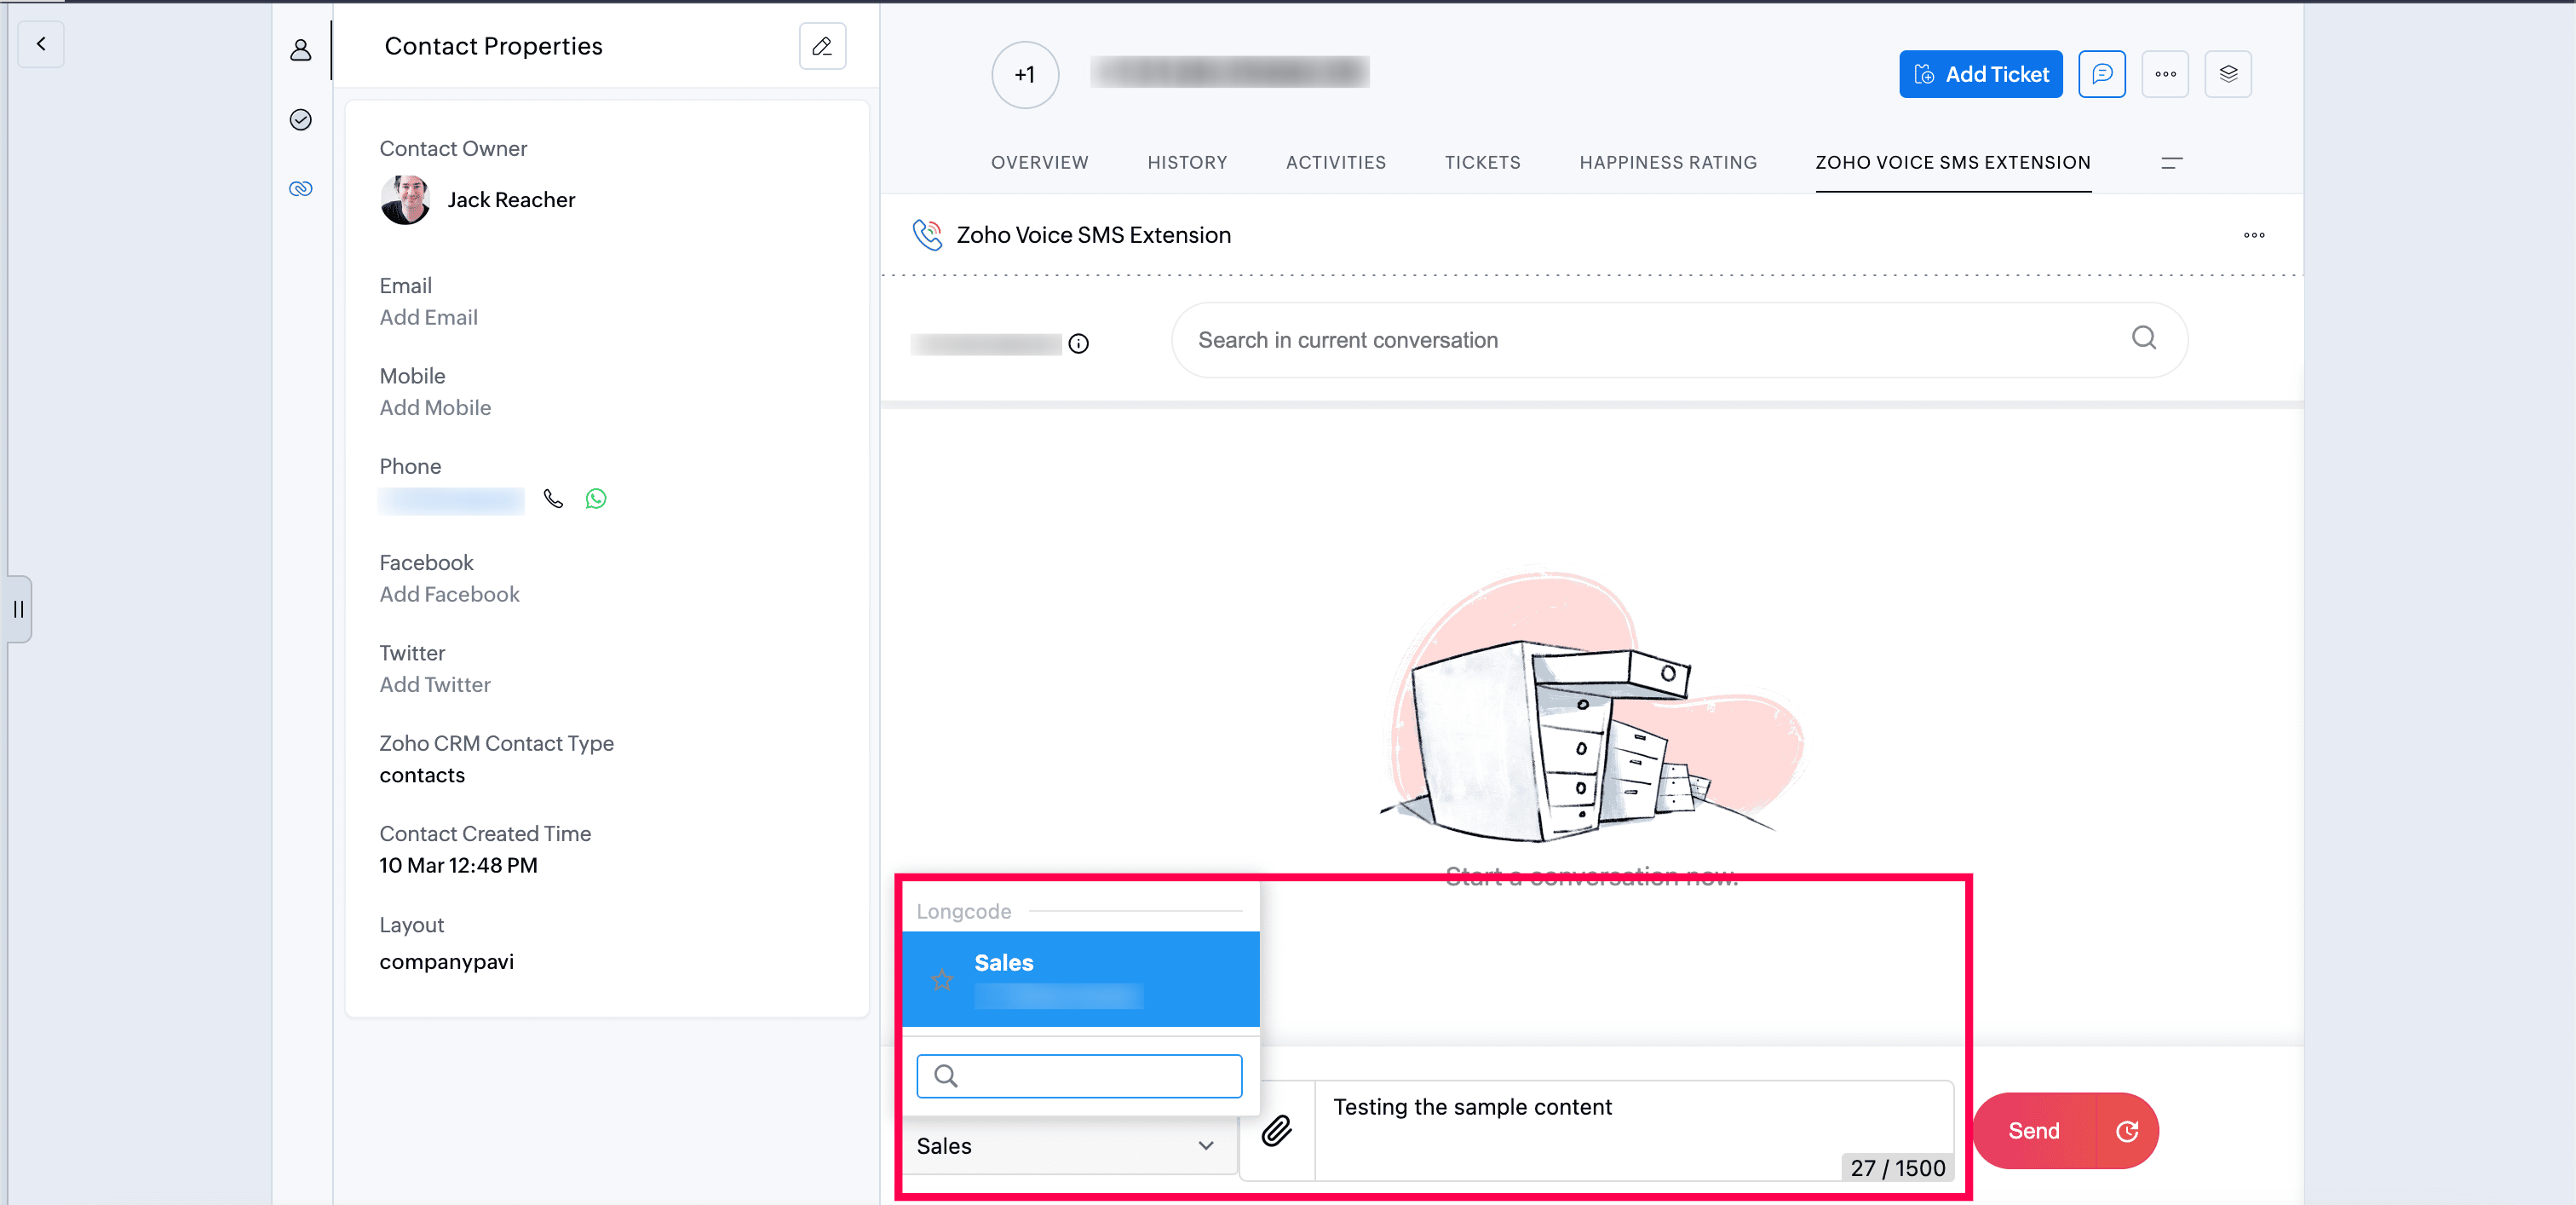Toggle the left panel collapse handle
2576x1205 pixels.
point(19,608)
